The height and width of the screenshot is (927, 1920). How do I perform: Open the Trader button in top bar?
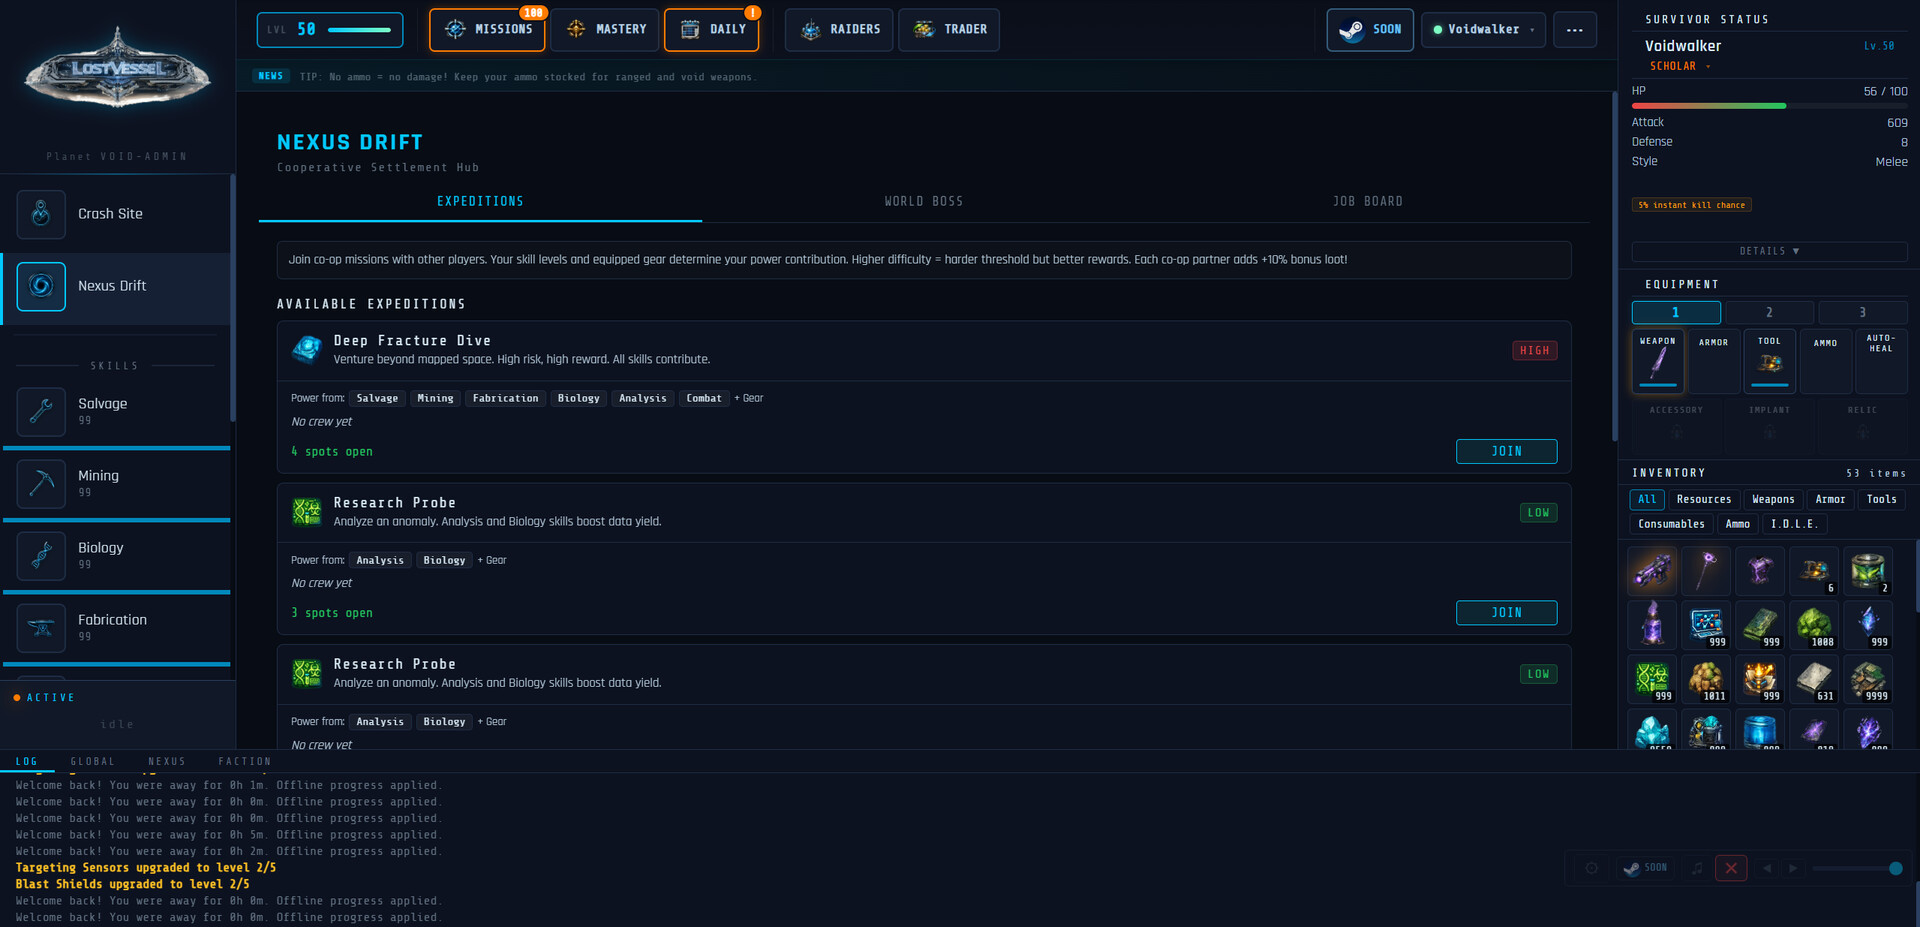[x=949, y=30]
